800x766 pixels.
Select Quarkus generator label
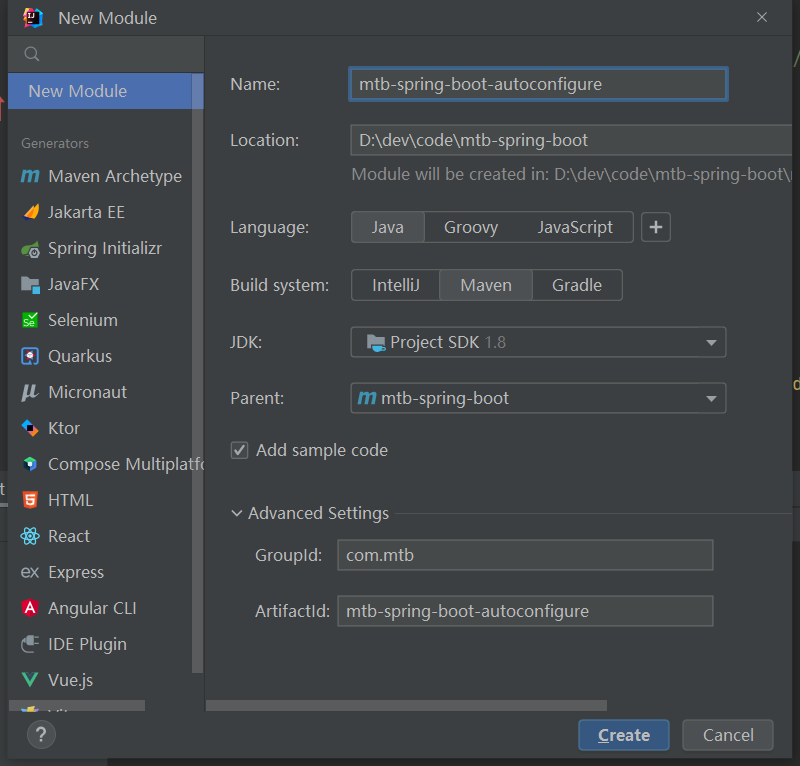[x=80, y=356]
